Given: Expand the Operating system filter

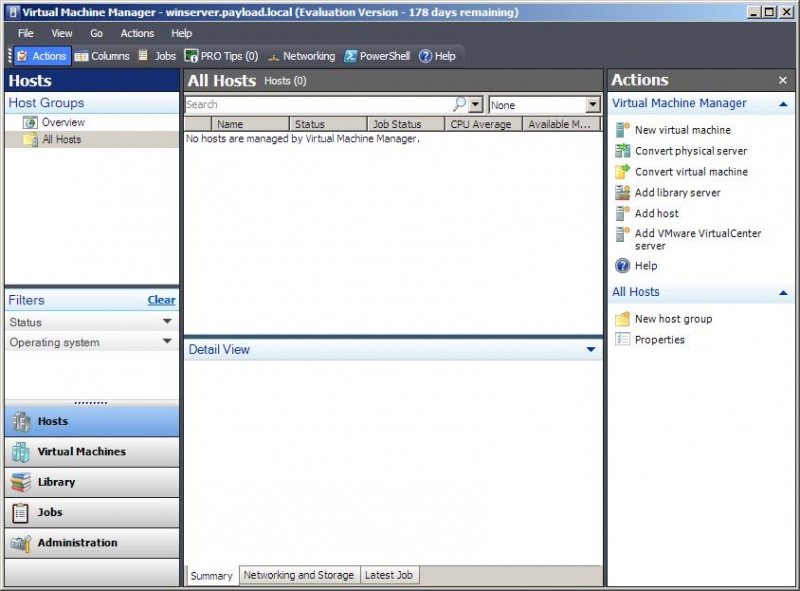Looking at the screenshot, I should tap(167, 342).
